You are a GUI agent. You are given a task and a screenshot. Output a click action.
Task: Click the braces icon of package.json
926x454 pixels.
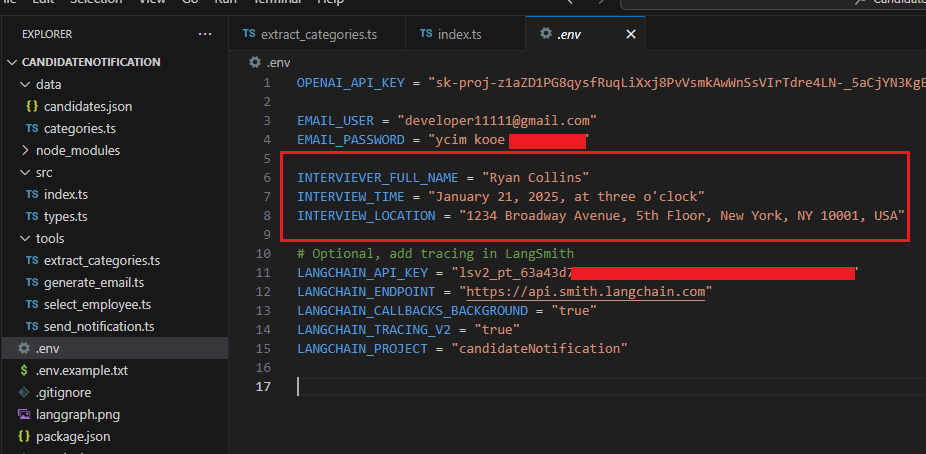[24, 437]
